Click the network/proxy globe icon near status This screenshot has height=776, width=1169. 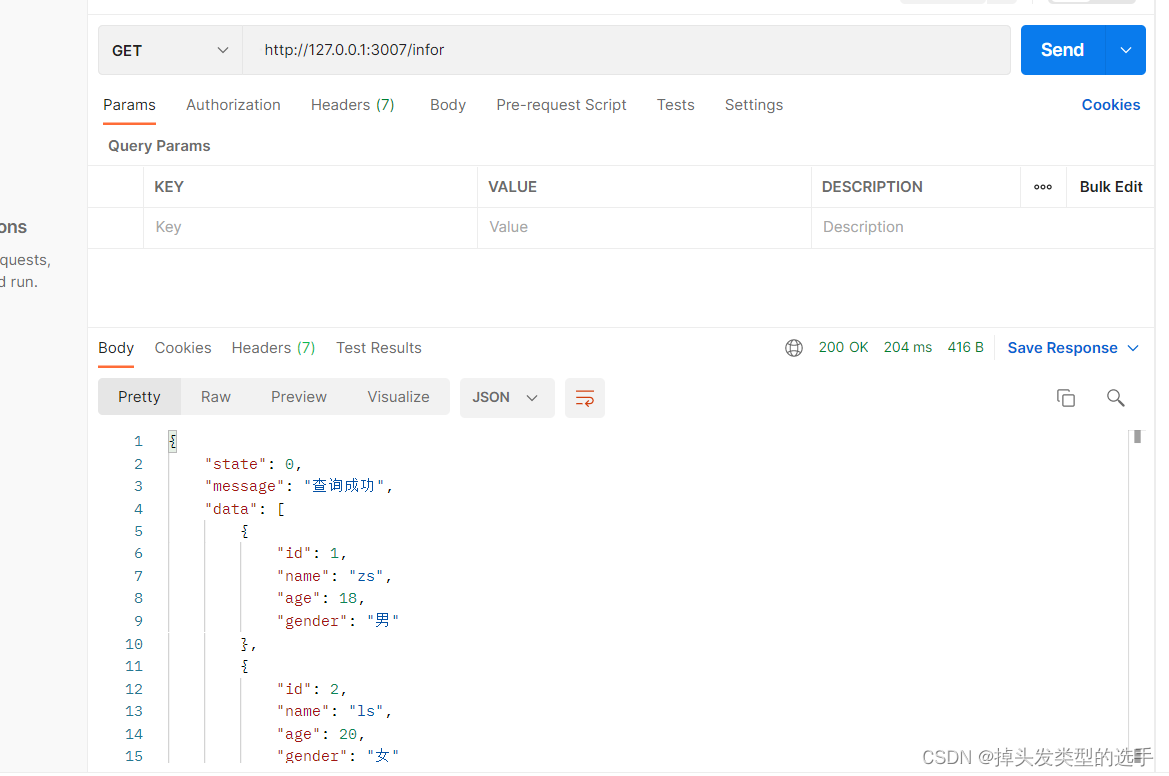(794, 347)
